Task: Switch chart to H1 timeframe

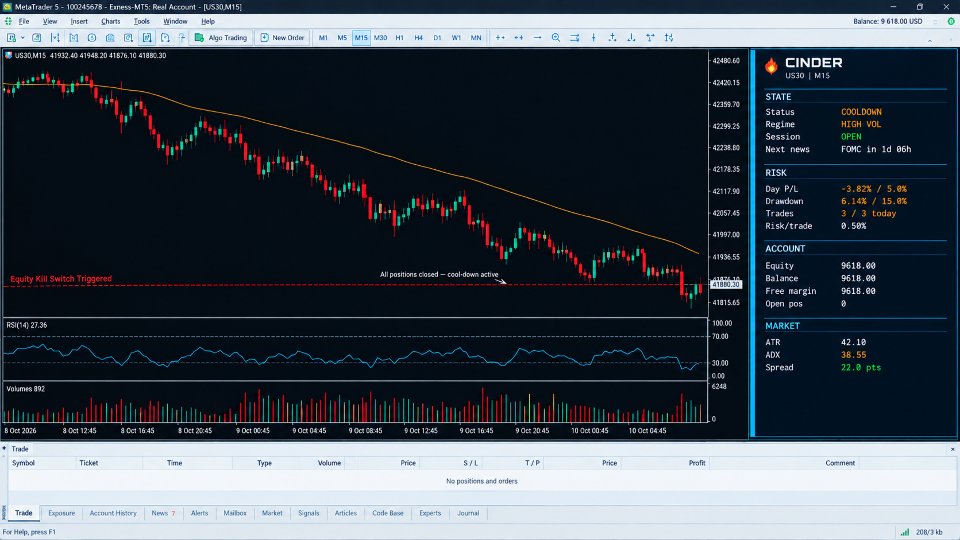Action: click(x=399, y=38)
